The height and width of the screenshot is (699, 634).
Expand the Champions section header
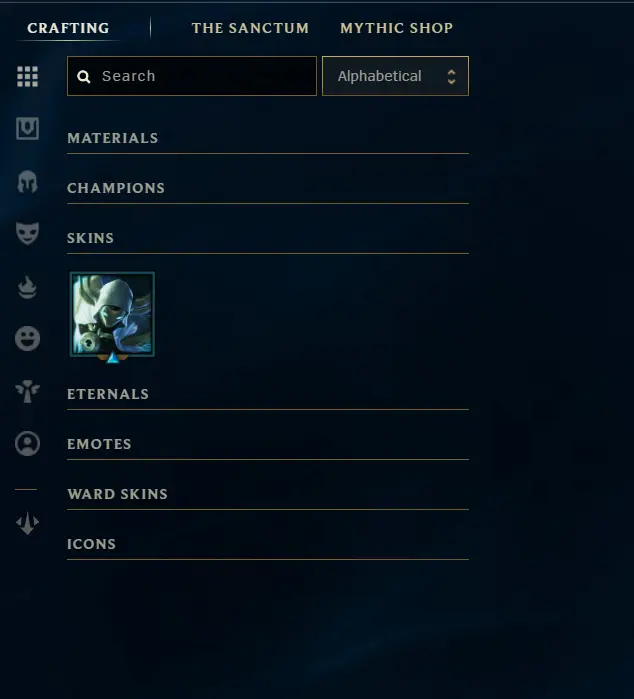click(268, 188)
